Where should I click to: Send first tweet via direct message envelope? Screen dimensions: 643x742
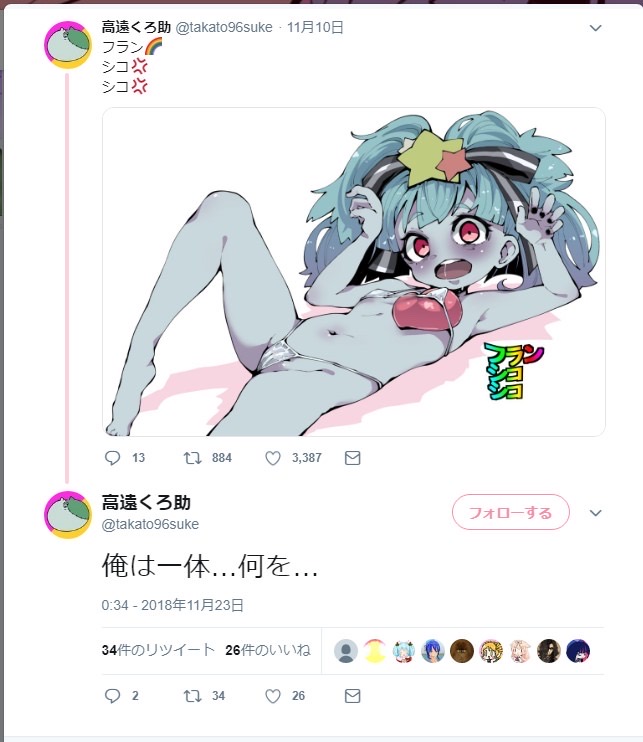tap(352, 458)
